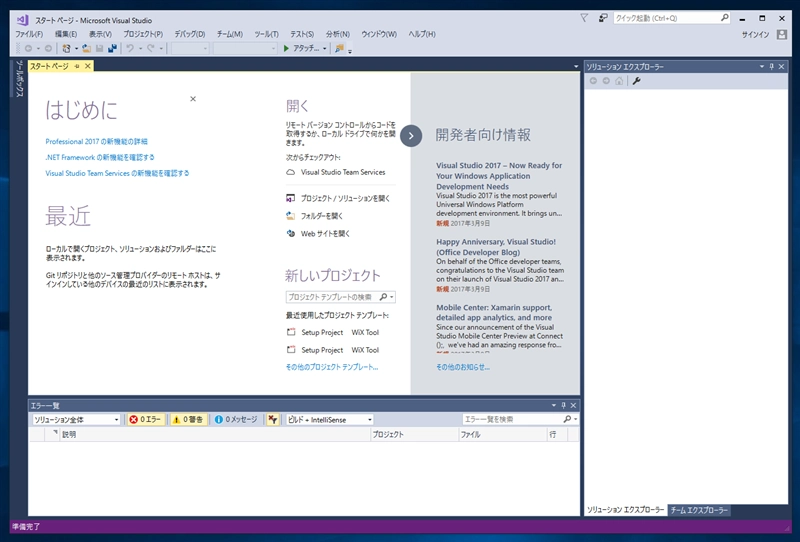Screen dimensions: 800x542
Task: Click Web サイトを開く
Action: pos(318,234)
